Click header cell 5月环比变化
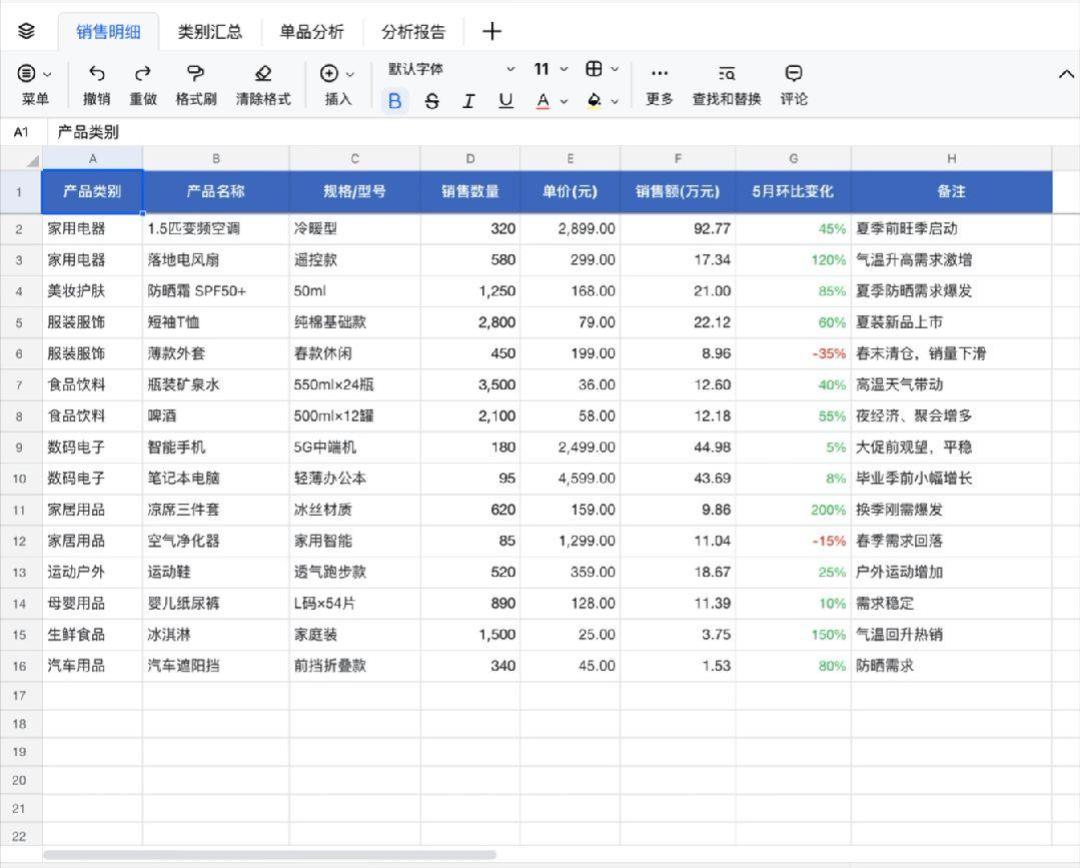 (x=793, y=192)
